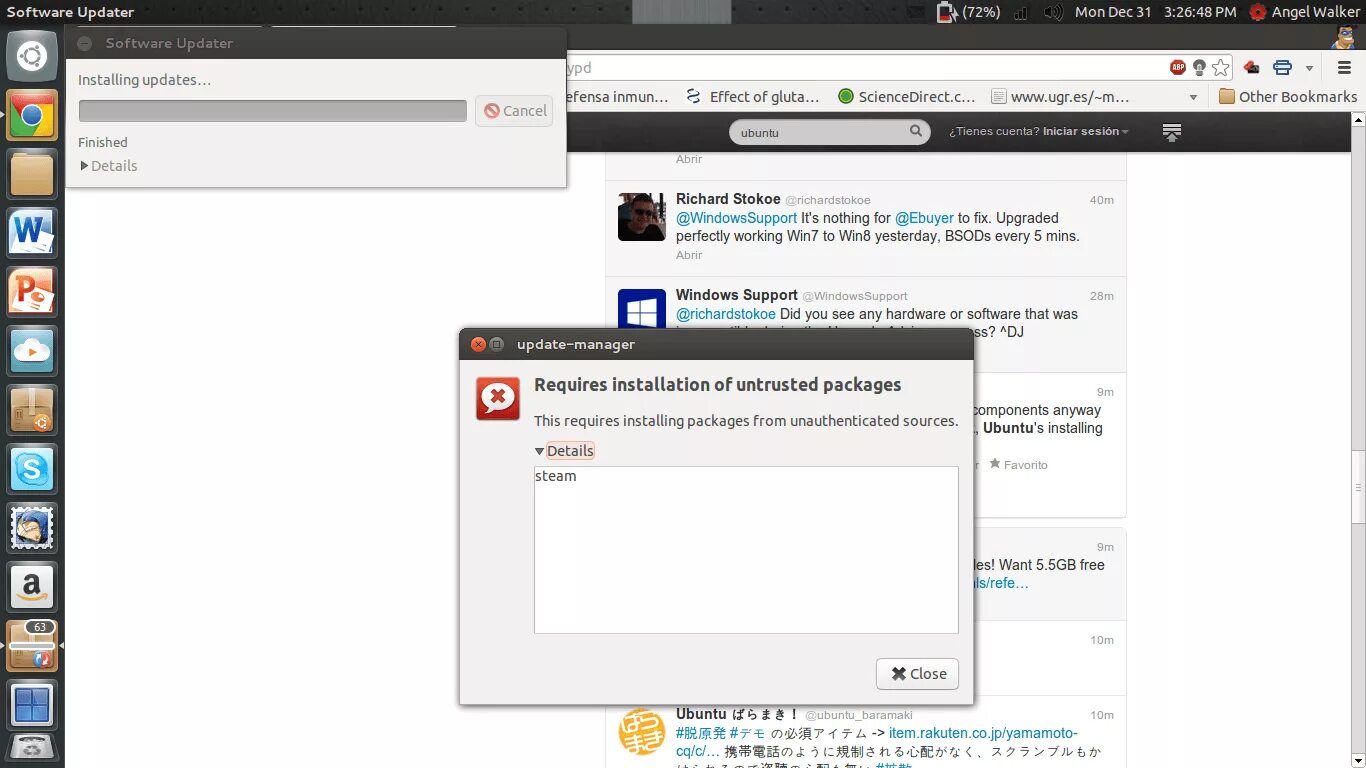Open the Files folder launcher icon
This screenshot has width=1366, height=768.
pos(32,175)
